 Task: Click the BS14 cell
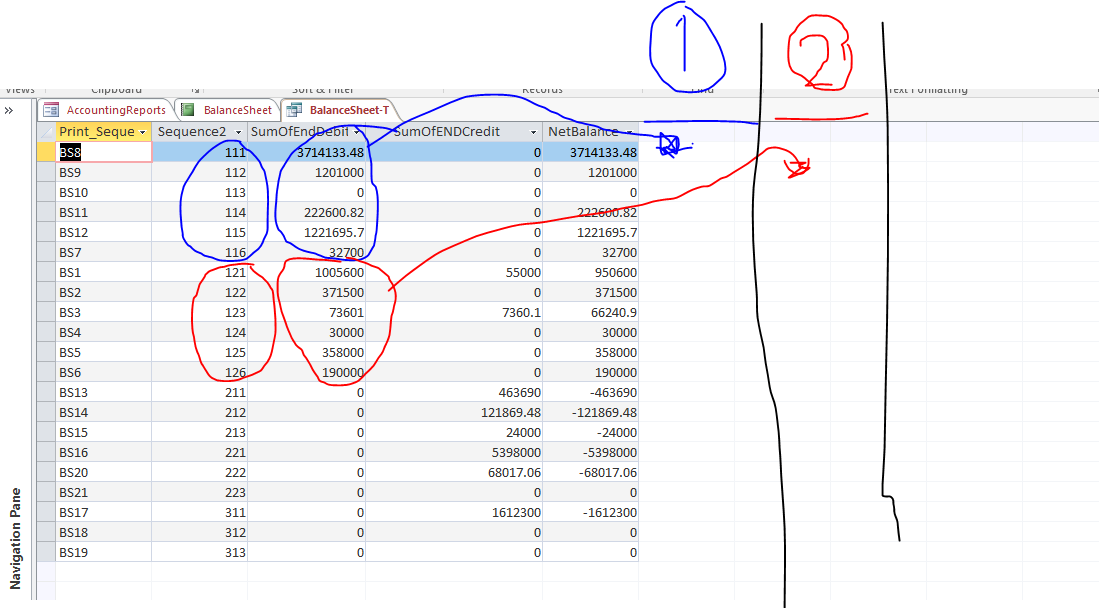(x=104, y=412)
